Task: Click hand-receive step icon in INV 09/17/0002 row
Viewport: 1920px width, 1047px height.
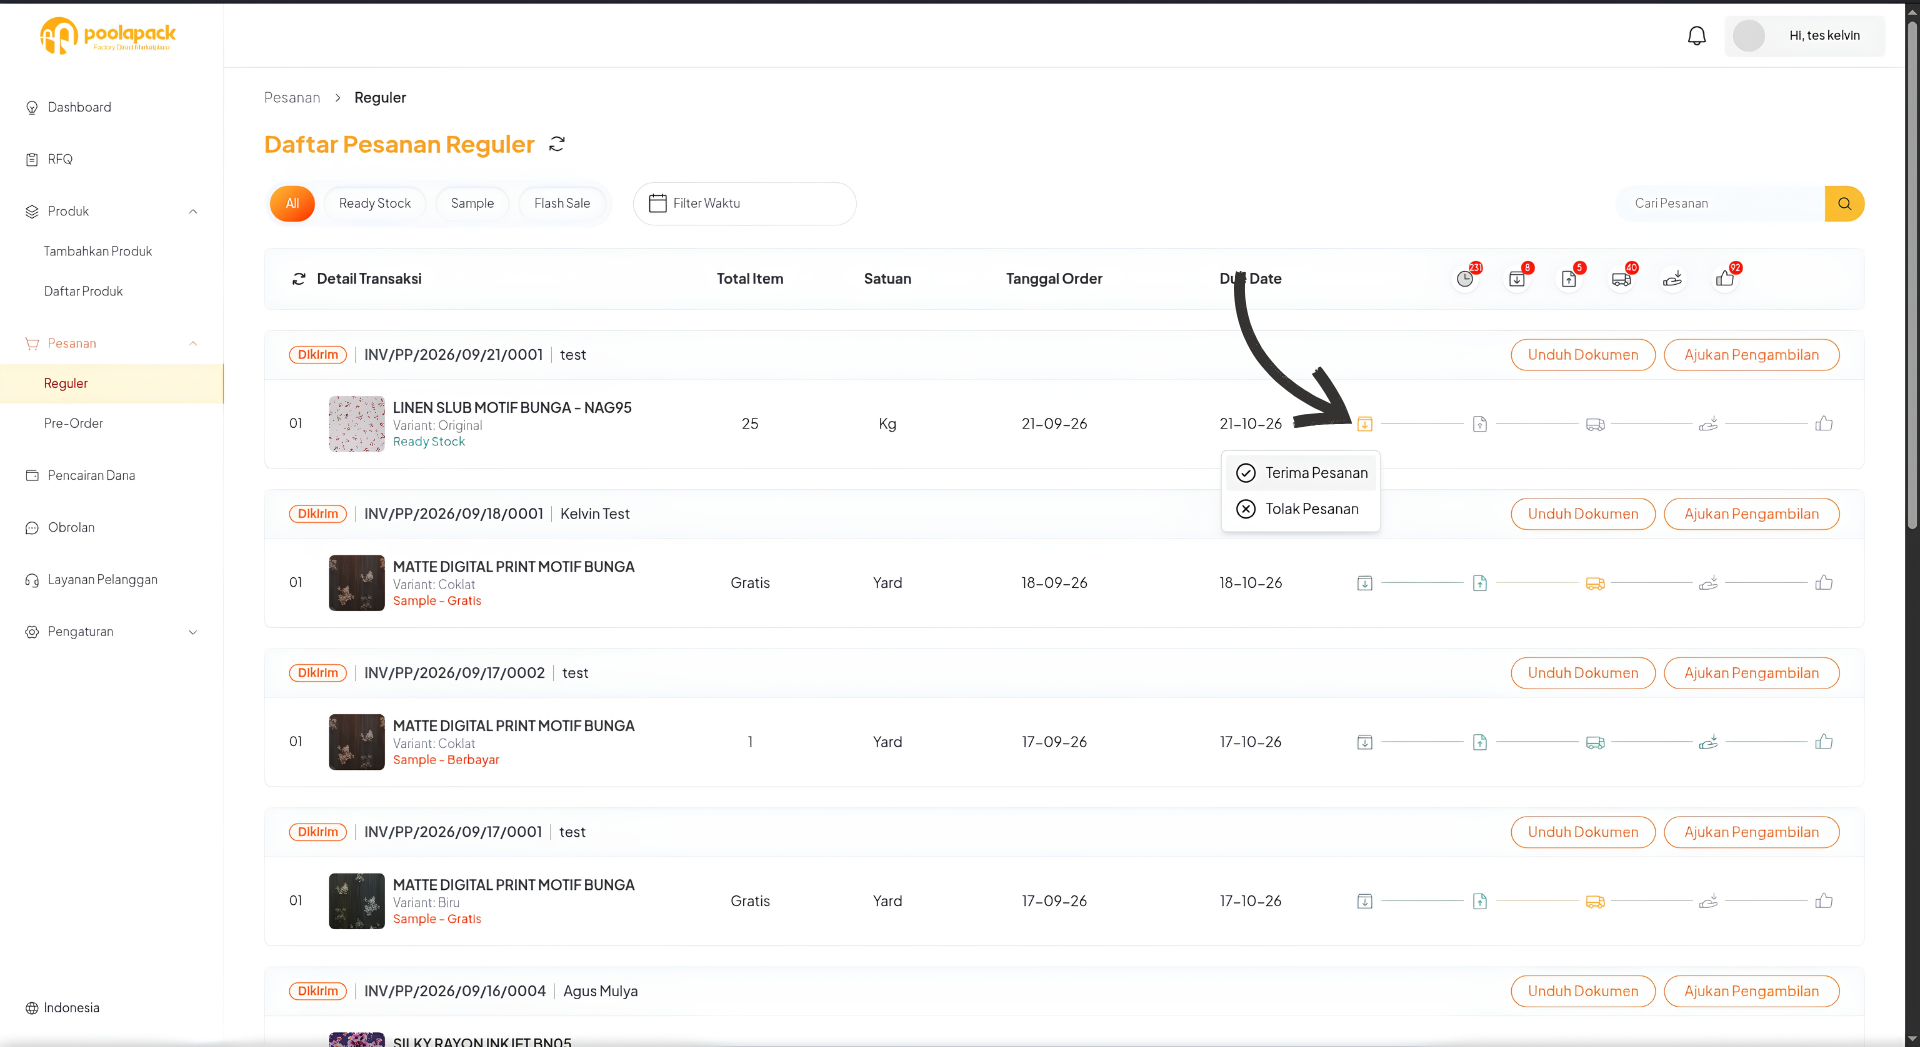Action: pos(1709,742)
